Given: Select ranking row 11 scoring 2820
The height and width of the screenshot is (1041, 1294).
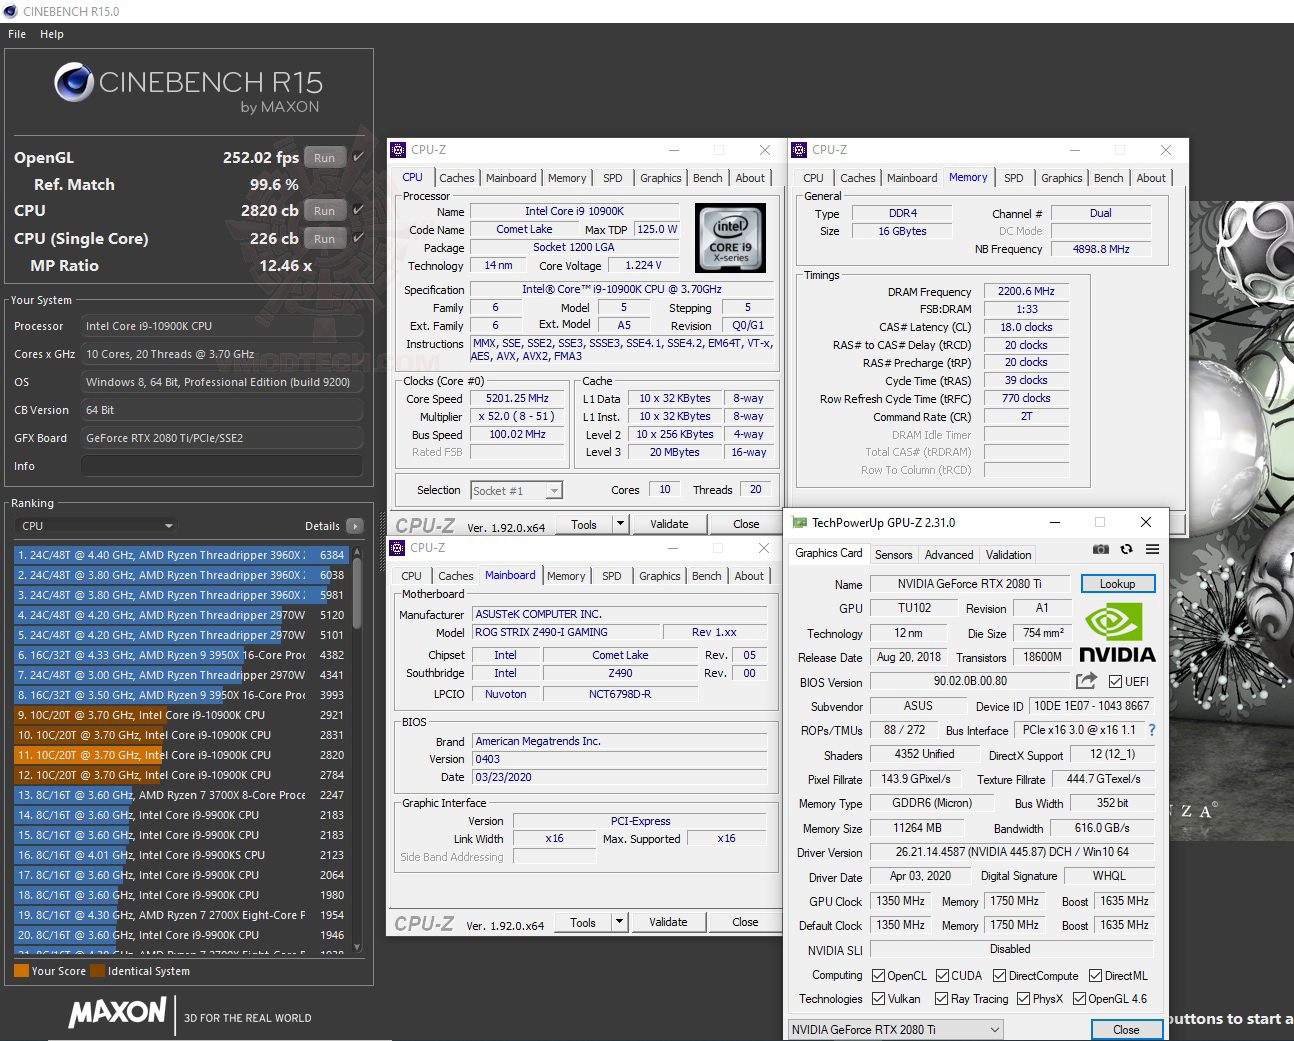Looking at the screenshot, I should point(181,755).
